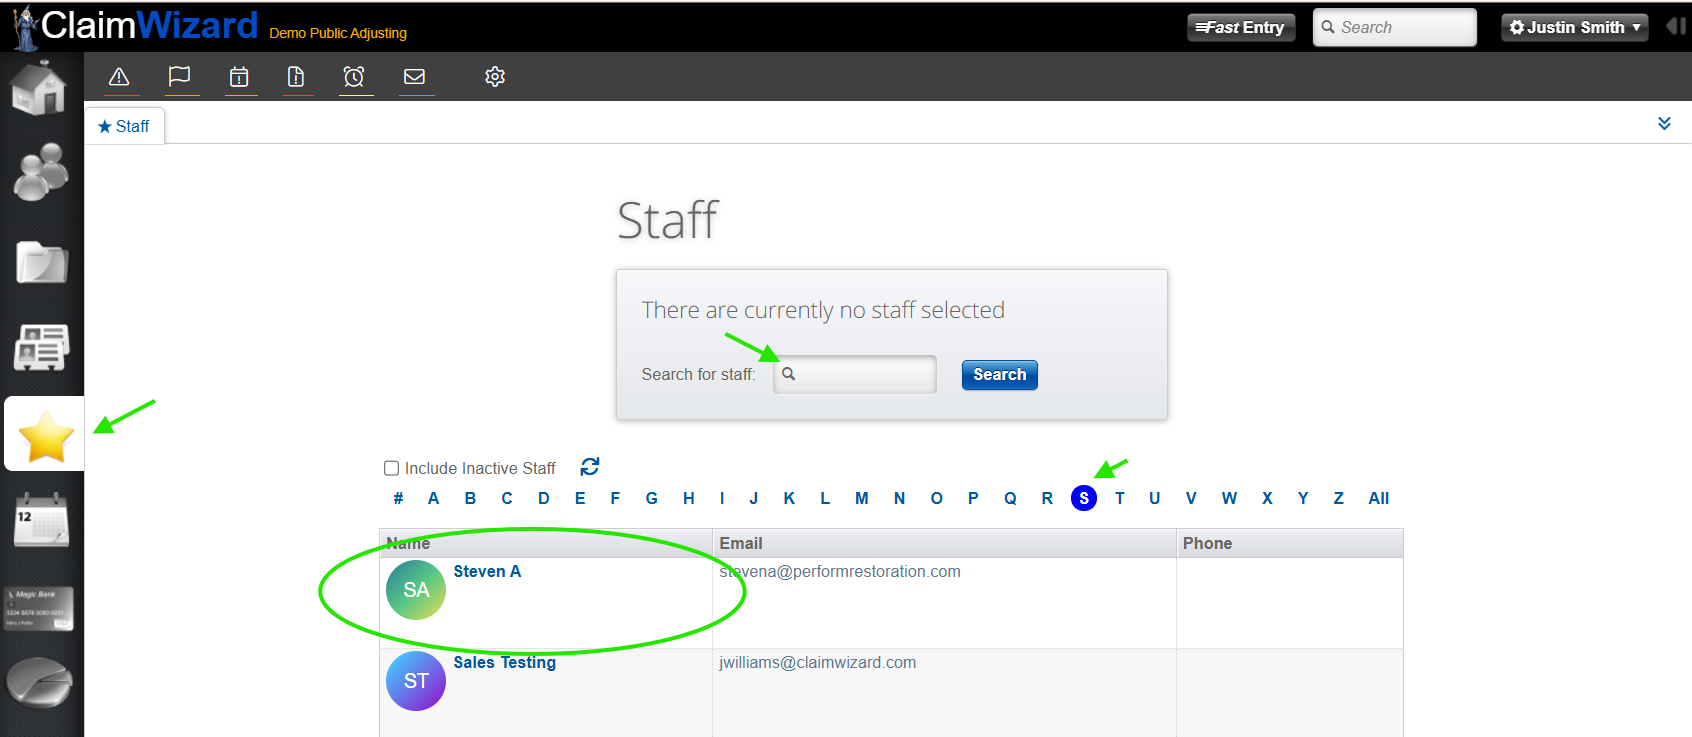Open the Justin Smith user dropdown

click(1575, 27)
